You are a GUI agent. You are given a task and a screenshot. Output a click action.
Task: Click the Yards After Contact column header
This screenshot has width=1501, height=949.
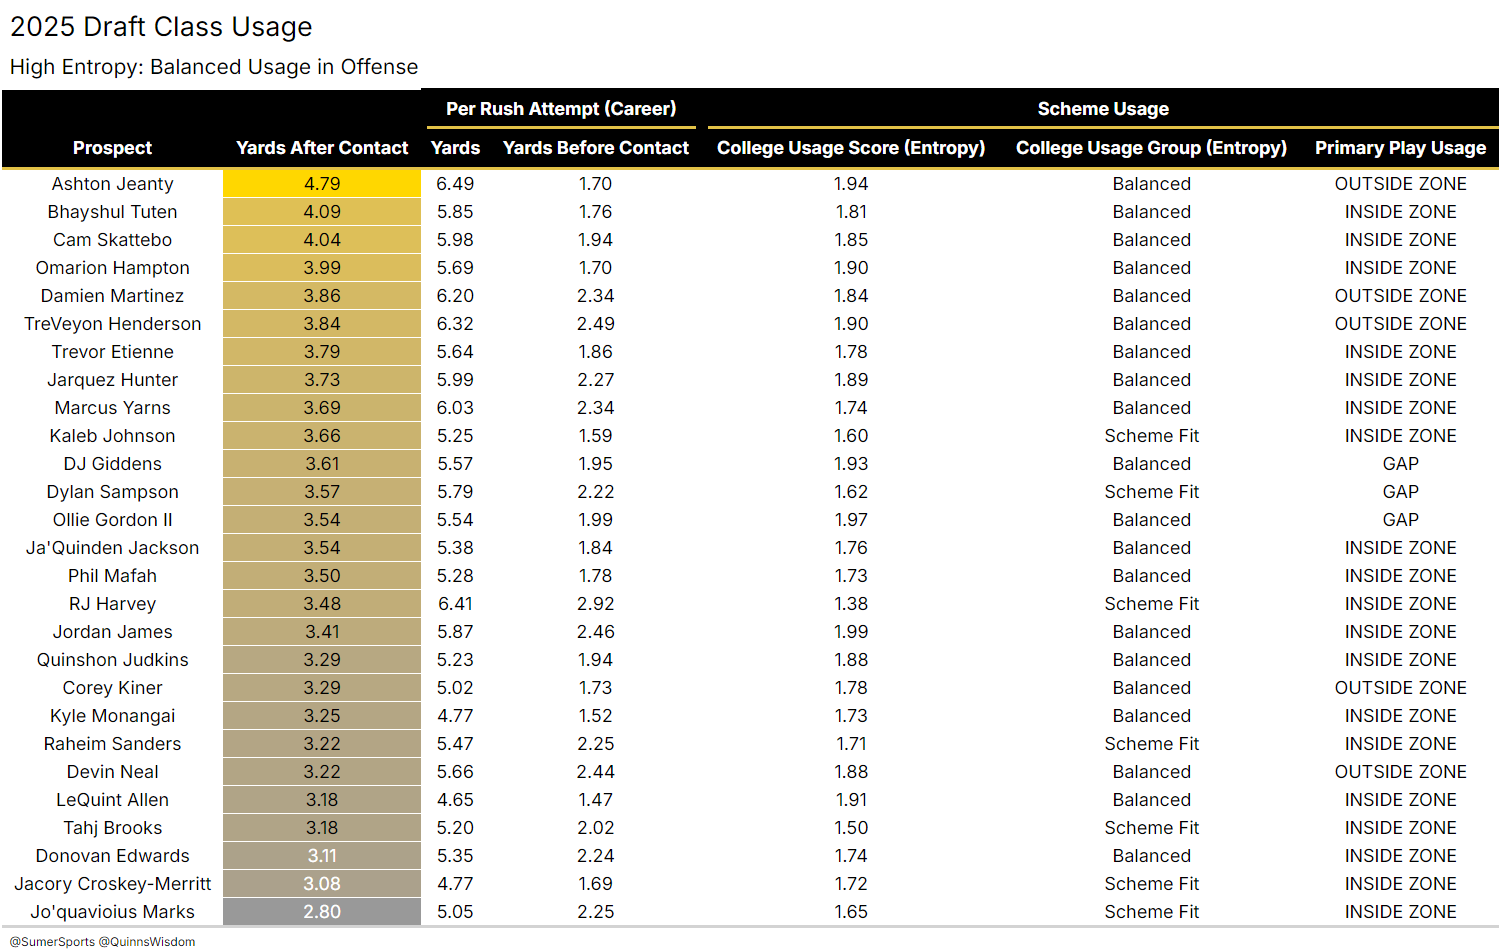coord(322,148)
